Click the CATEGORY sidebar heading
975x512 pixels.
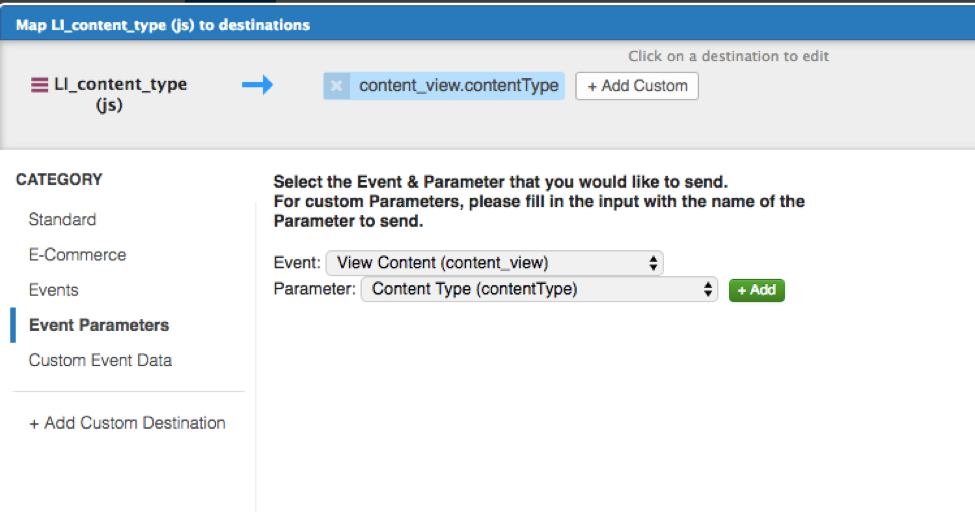(x=59, y=180)
